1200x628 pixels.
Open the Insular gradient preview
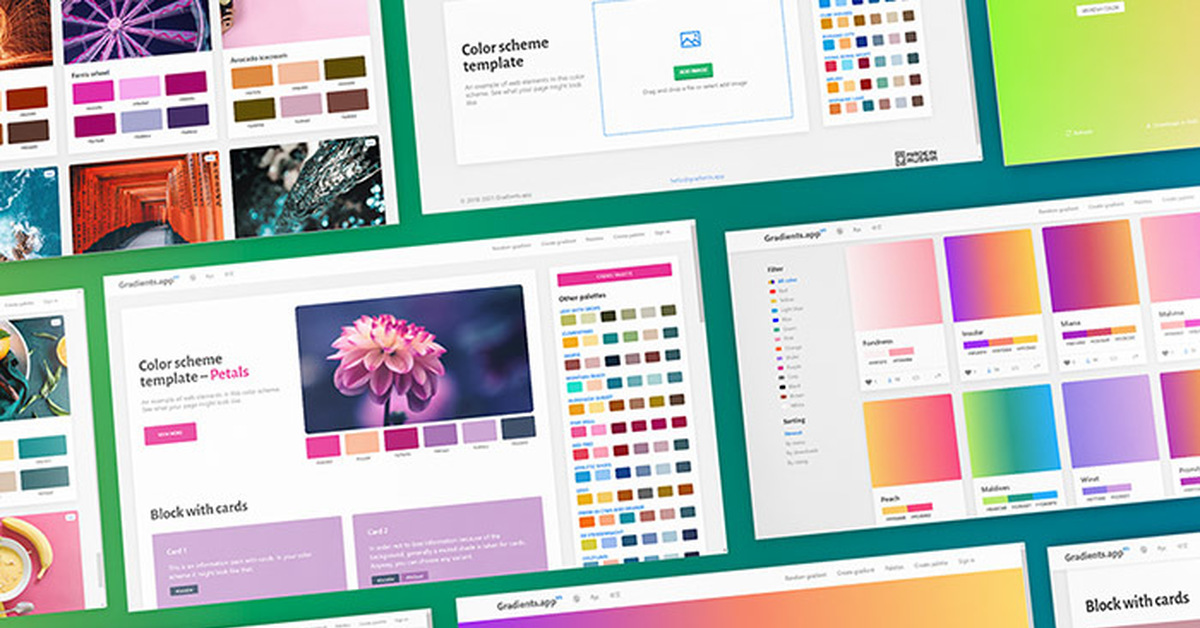(993, 275)
